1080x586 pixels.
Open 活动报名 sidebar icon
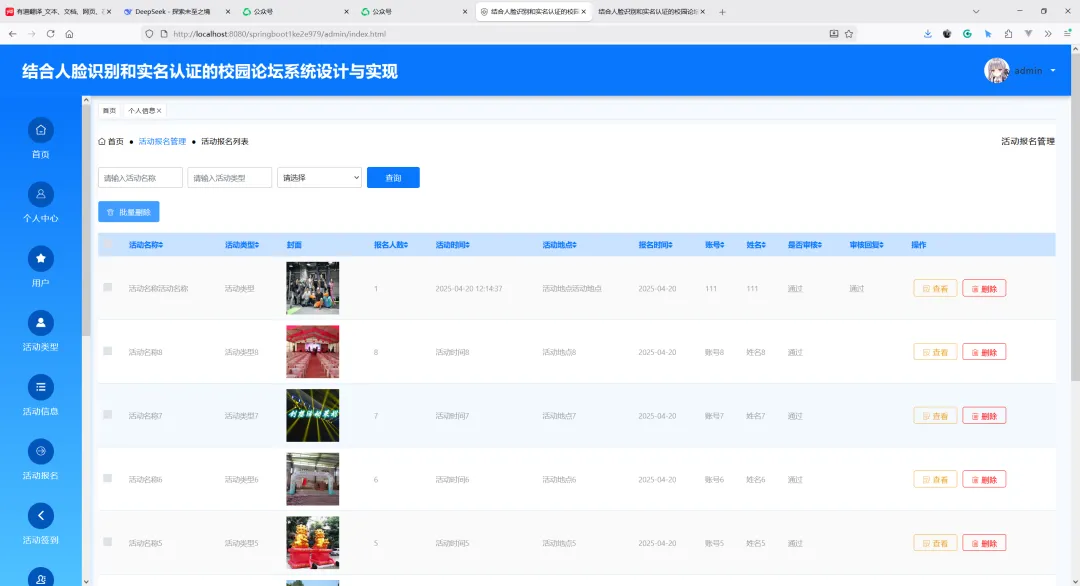(41, 452)
